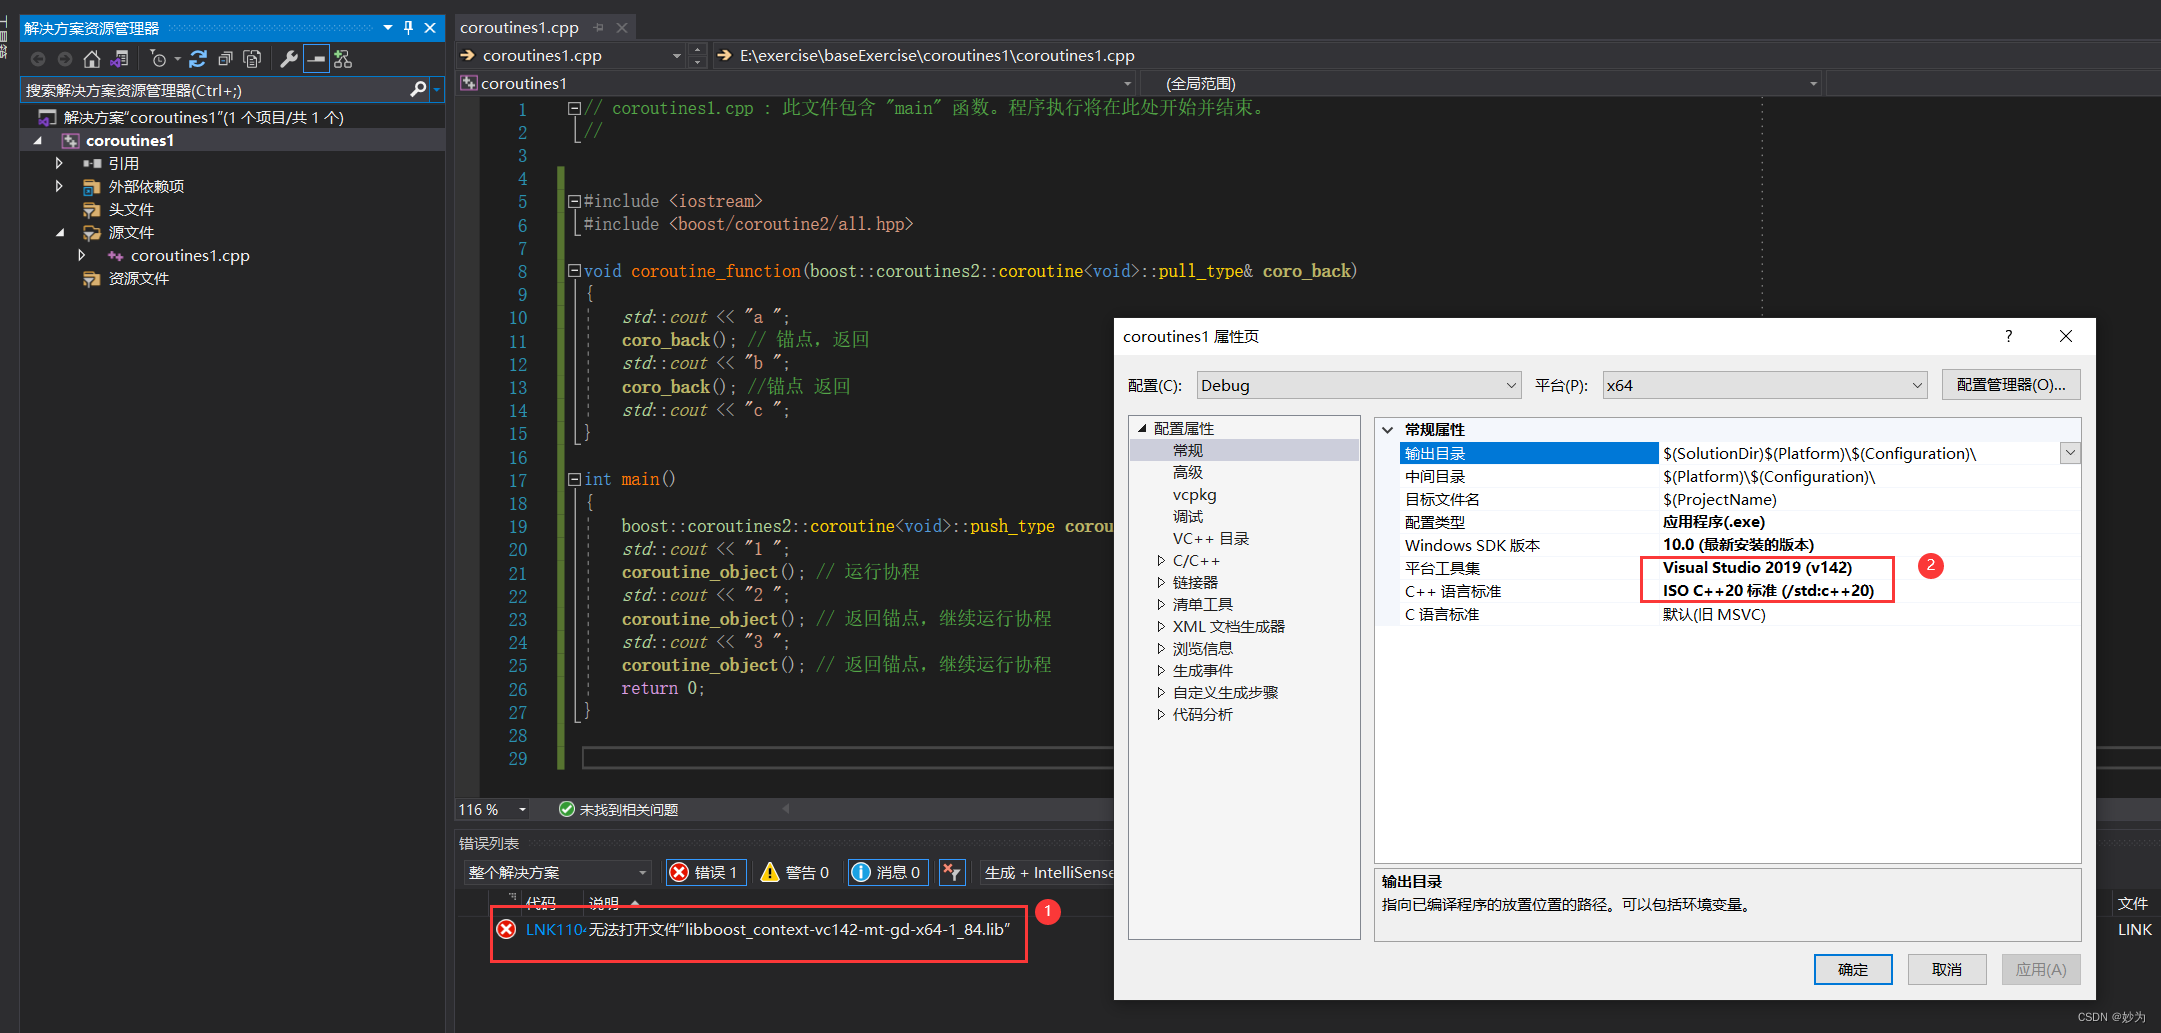Collapse the comment block on line 1
The image size is (2161, 1033).
(x=574, y=107)
